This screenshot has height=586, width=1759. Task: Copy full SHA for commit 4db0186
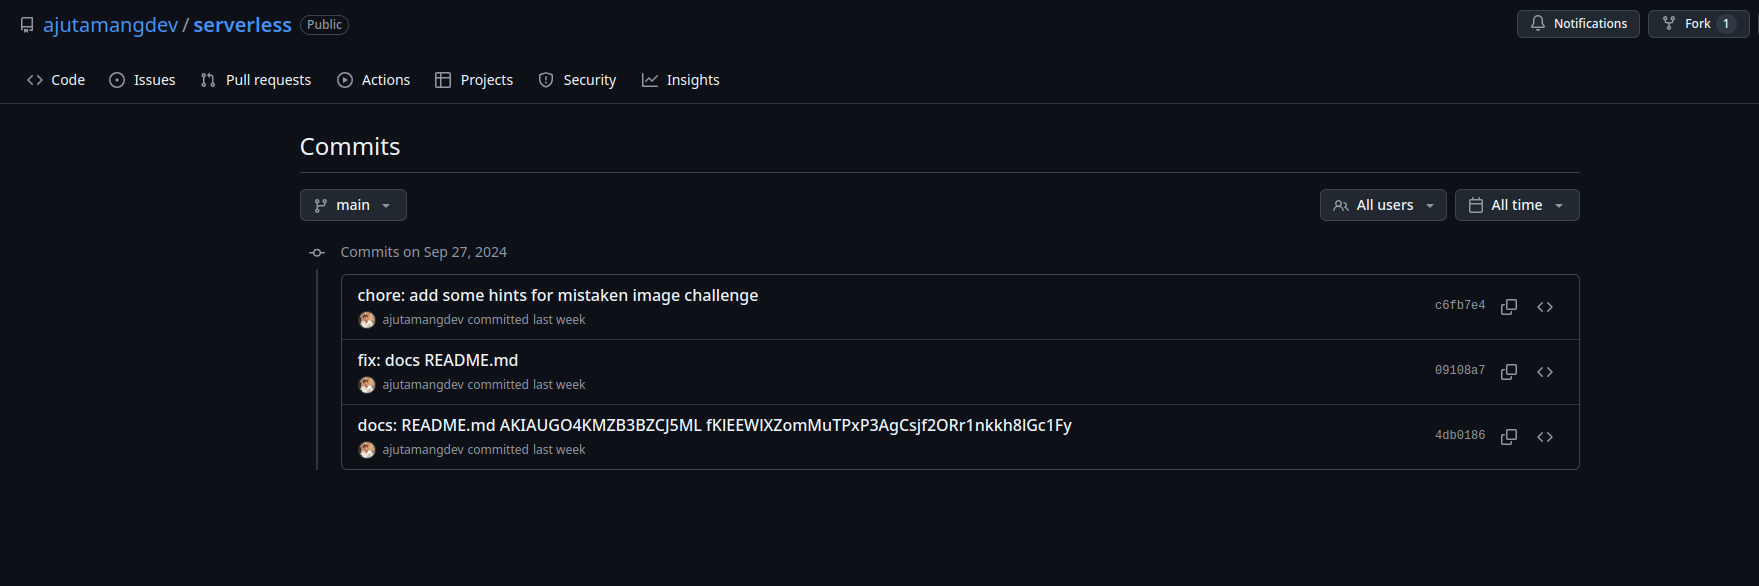click(x=1509, y=437)
